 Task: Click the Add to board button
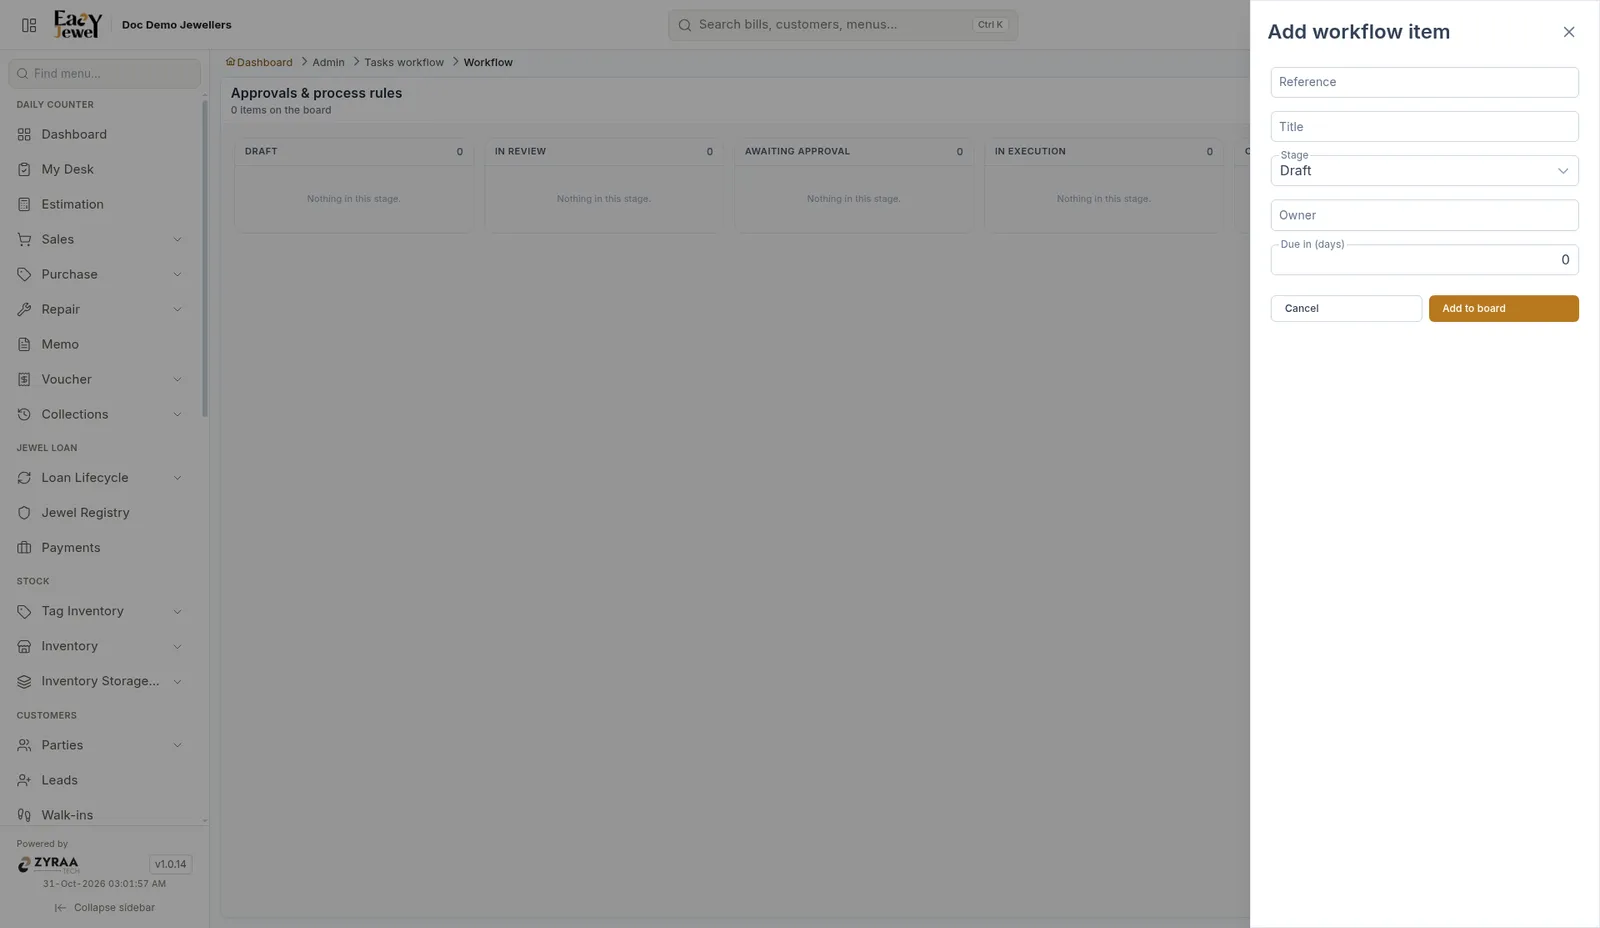[x=1503, y=308]
